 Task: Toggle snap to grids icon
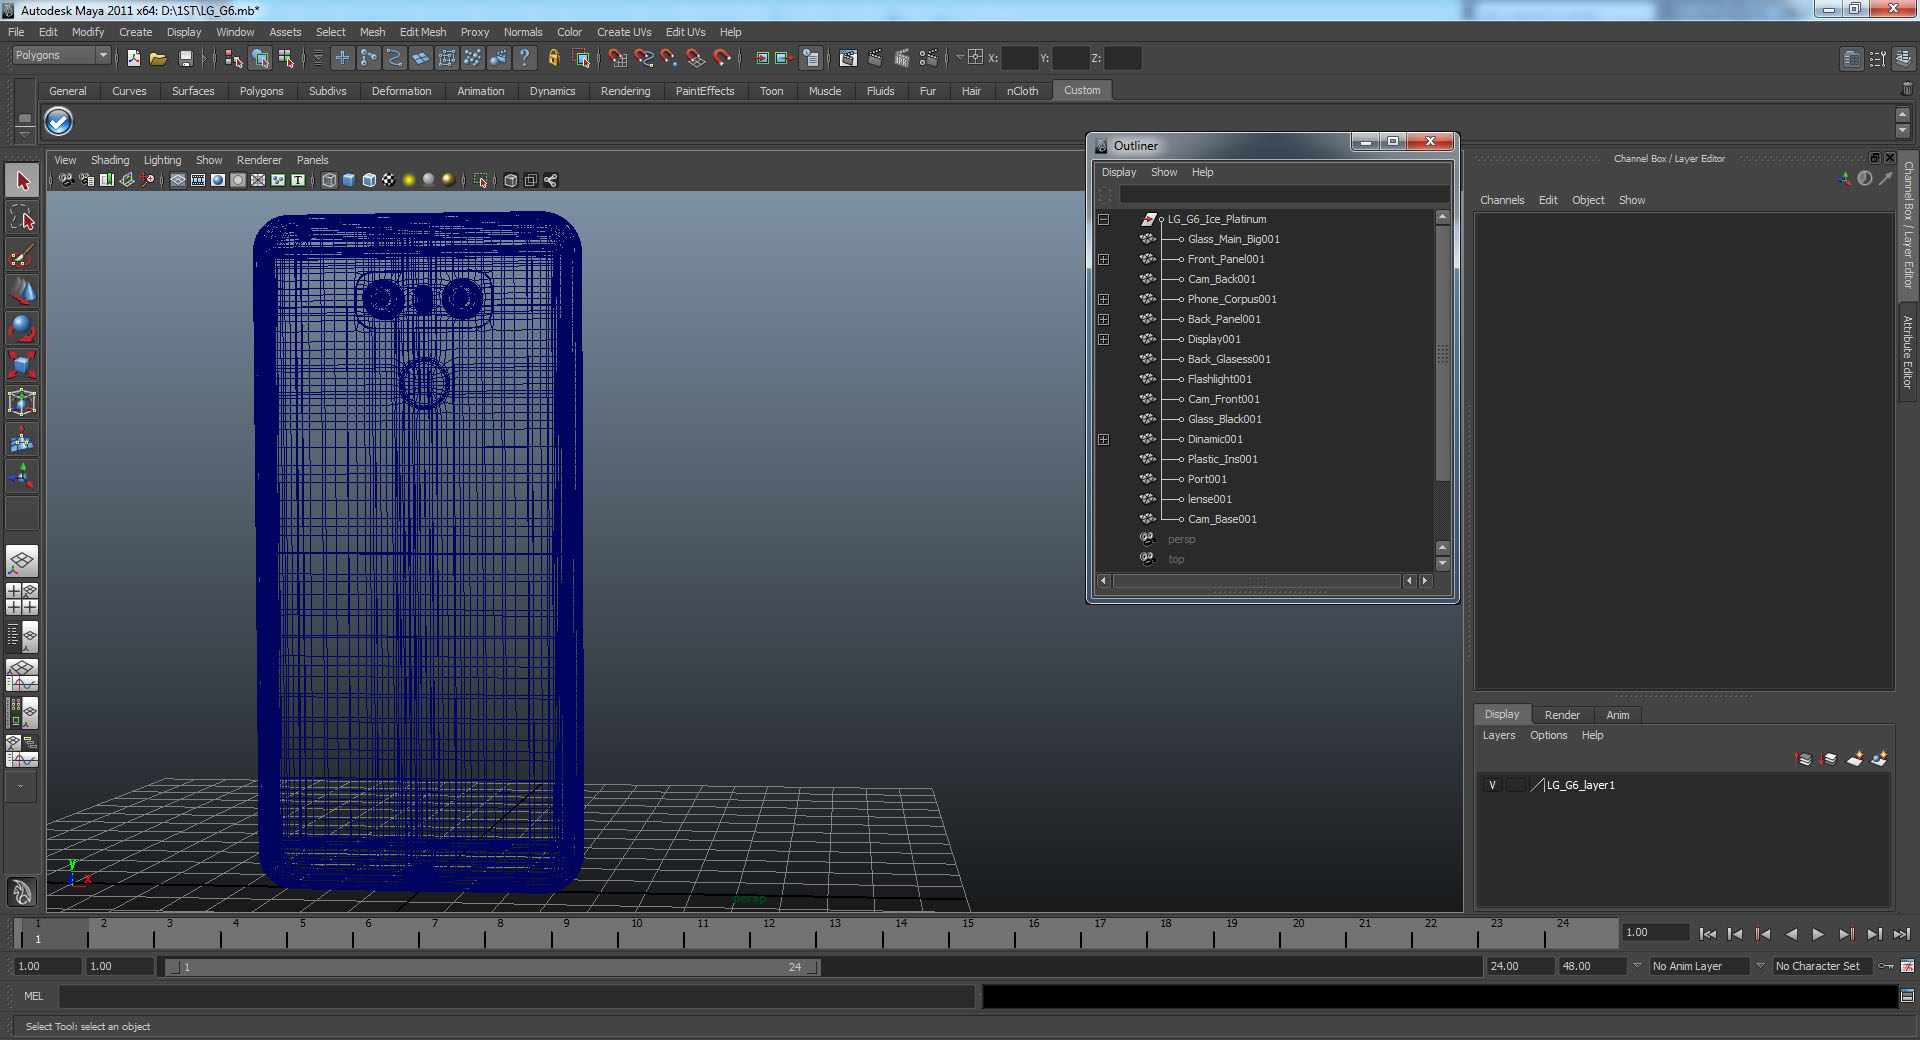click(618, 58)
